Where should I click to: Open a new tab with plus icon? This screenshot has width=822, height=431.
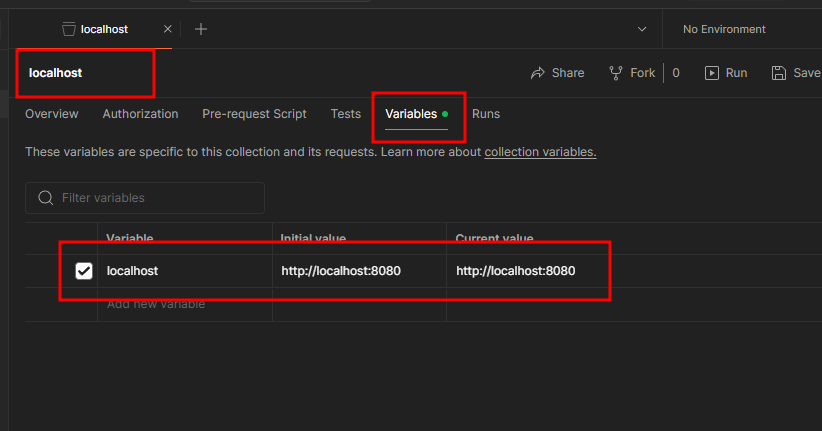(x=201, y=29)
